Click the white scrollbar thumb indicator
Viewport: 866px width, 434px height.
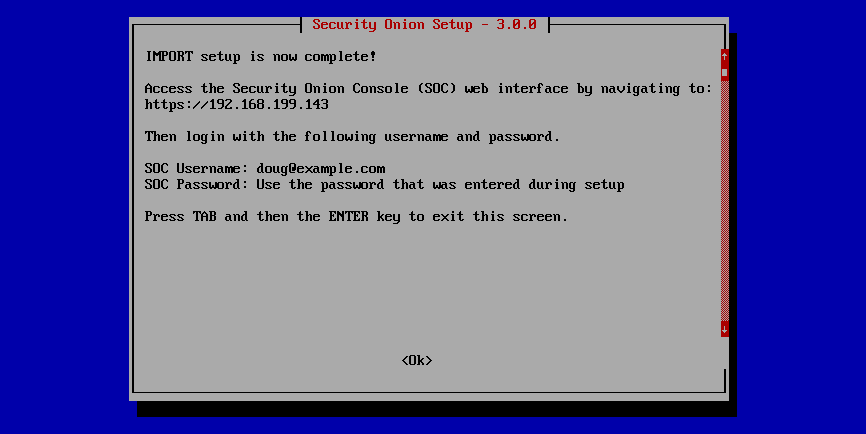(724, 72)
